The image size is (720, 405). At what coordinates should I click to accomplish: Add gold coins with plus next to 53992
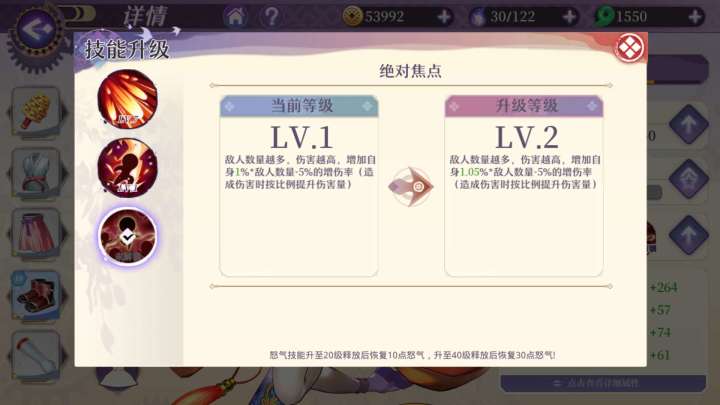(x=444, y=17)
